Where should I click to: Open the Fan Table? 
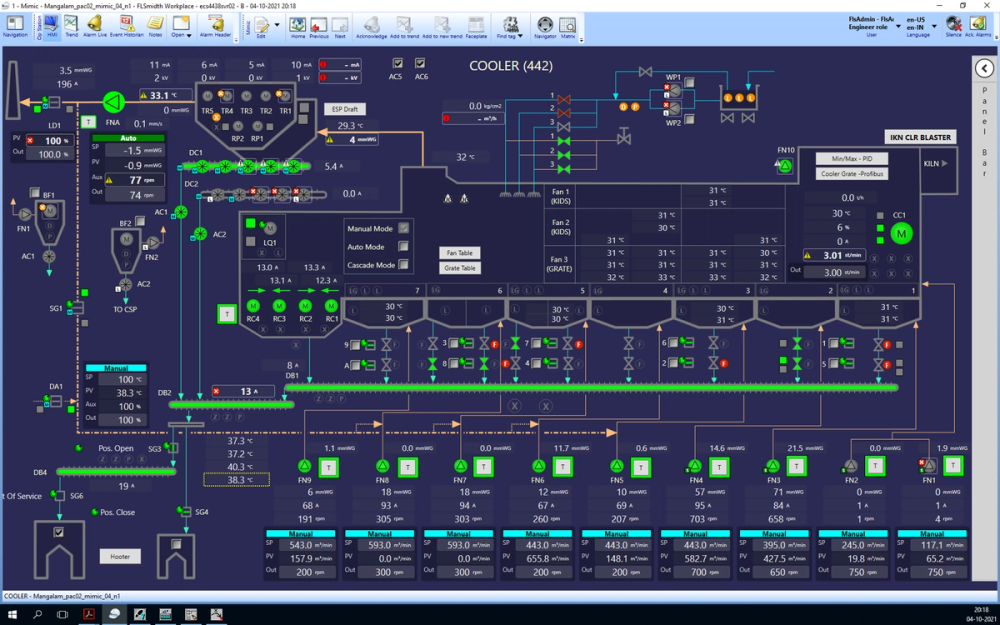458,253
